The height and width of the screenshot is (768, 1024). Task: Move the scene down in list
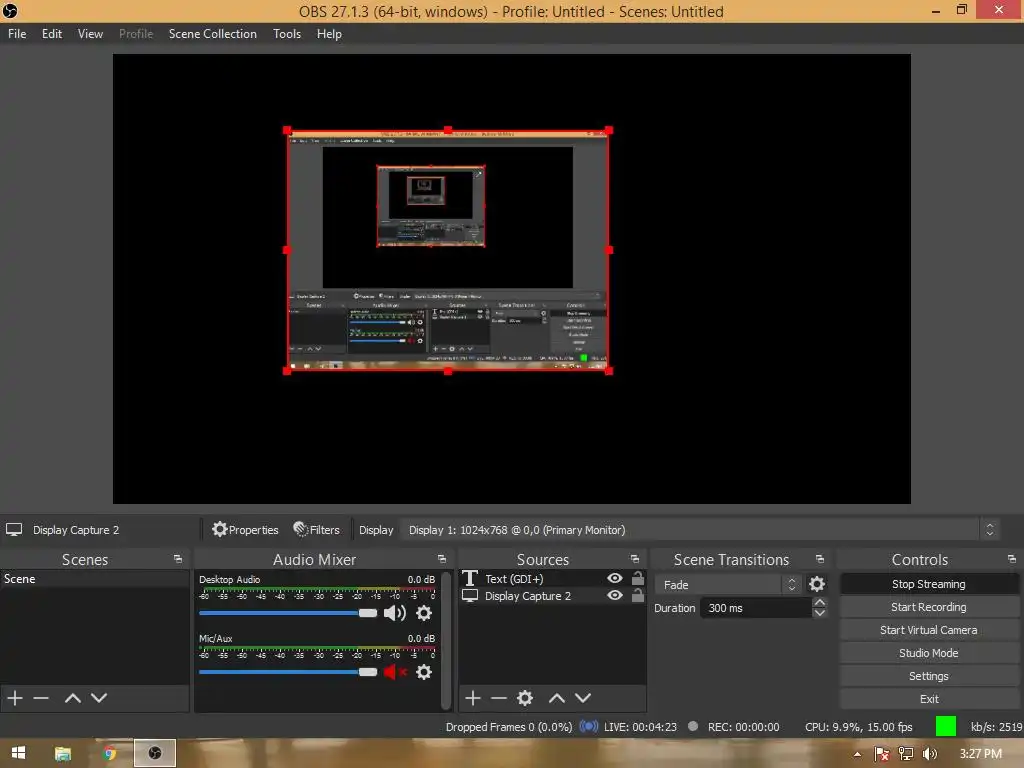(x=99, y=698)
